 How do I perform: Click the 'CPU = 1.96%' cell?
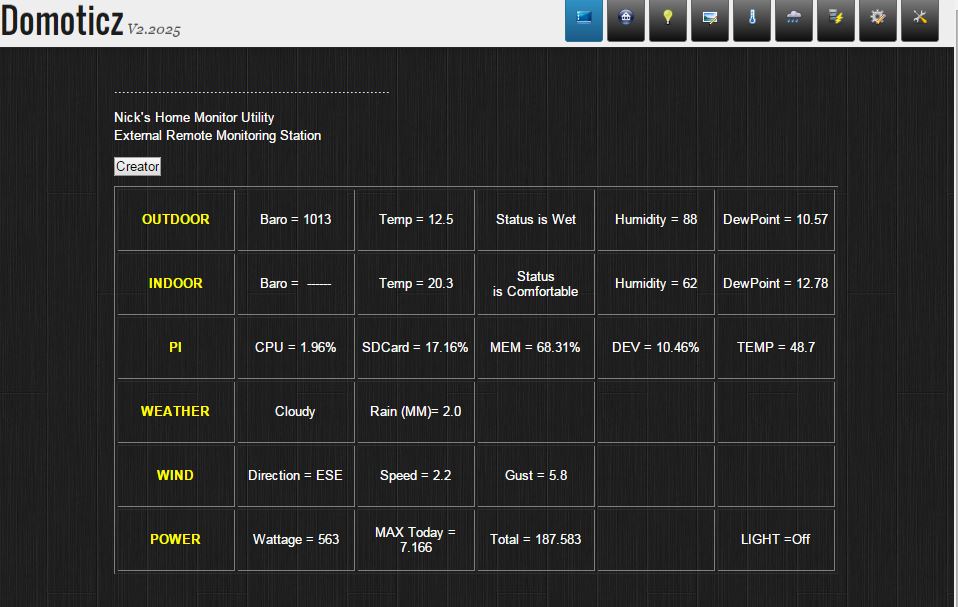296,347
